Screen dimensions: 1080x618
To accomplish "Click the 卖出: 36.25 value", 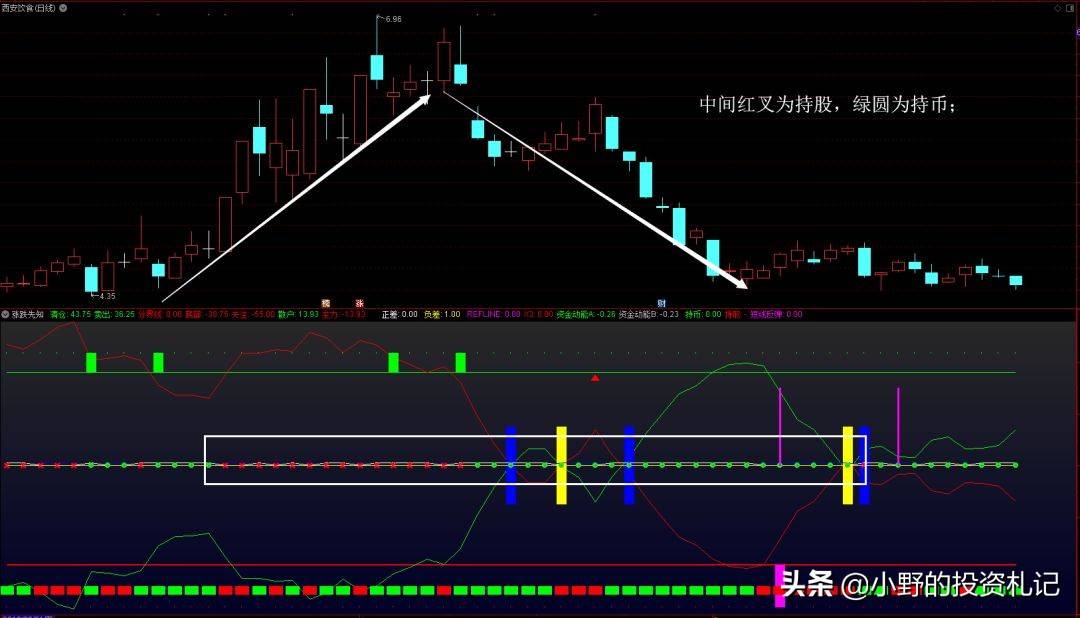I will 114,314.
